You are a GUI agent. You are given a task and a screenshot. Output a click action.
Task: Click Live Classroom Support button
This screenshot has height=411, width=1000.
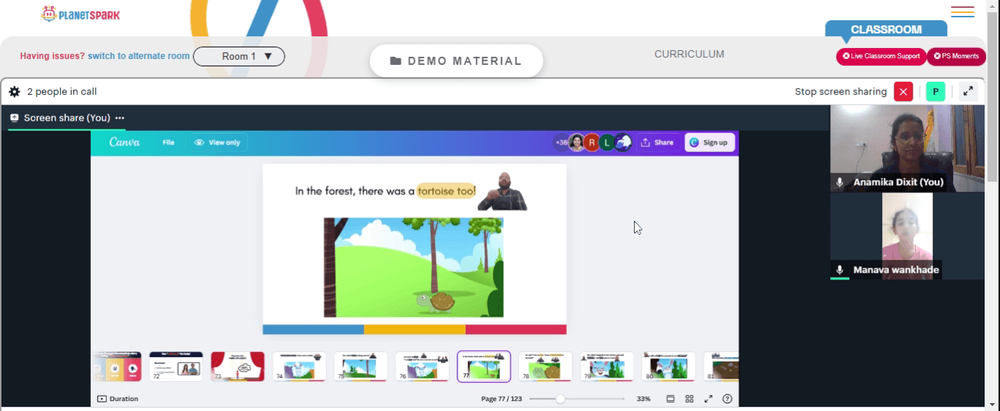pos(881,56)
